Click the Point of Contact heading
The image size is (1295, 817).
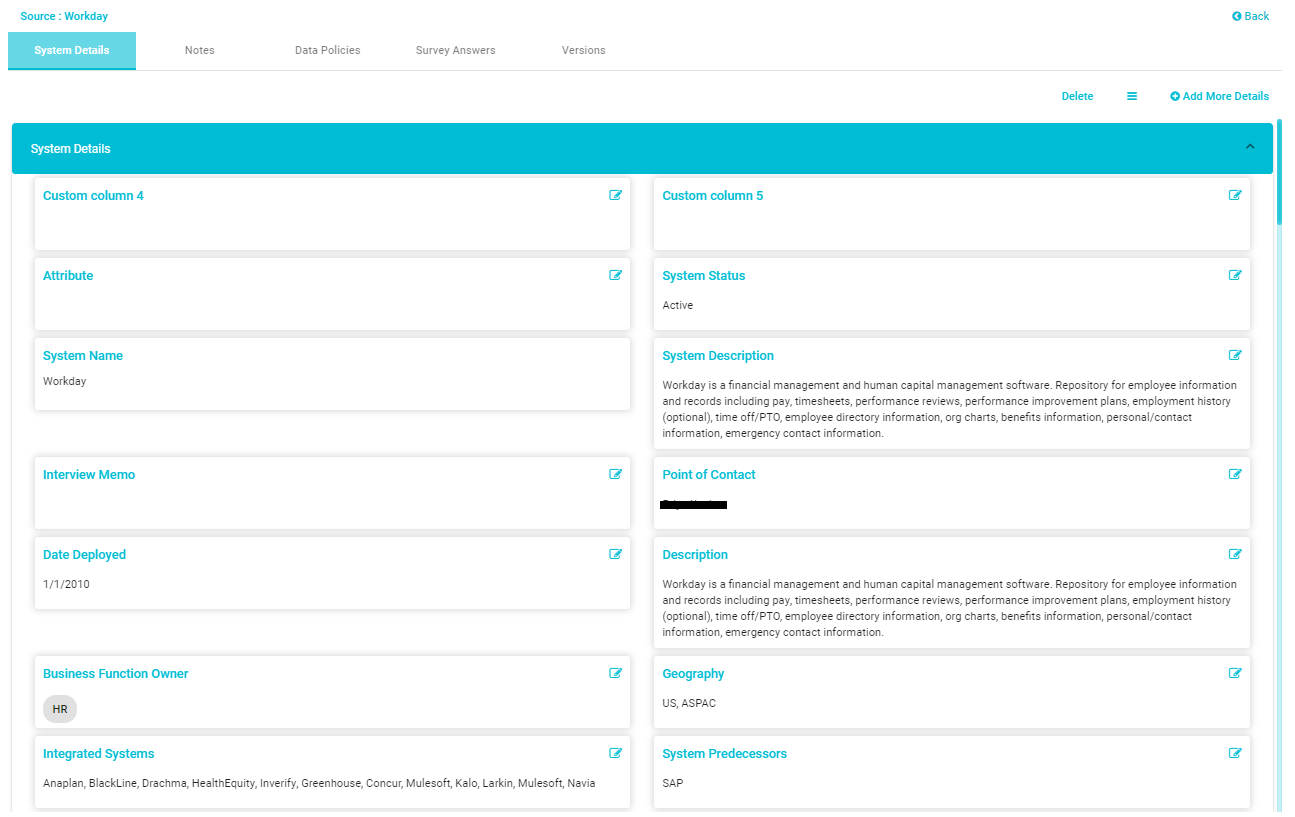pos(709,474)
